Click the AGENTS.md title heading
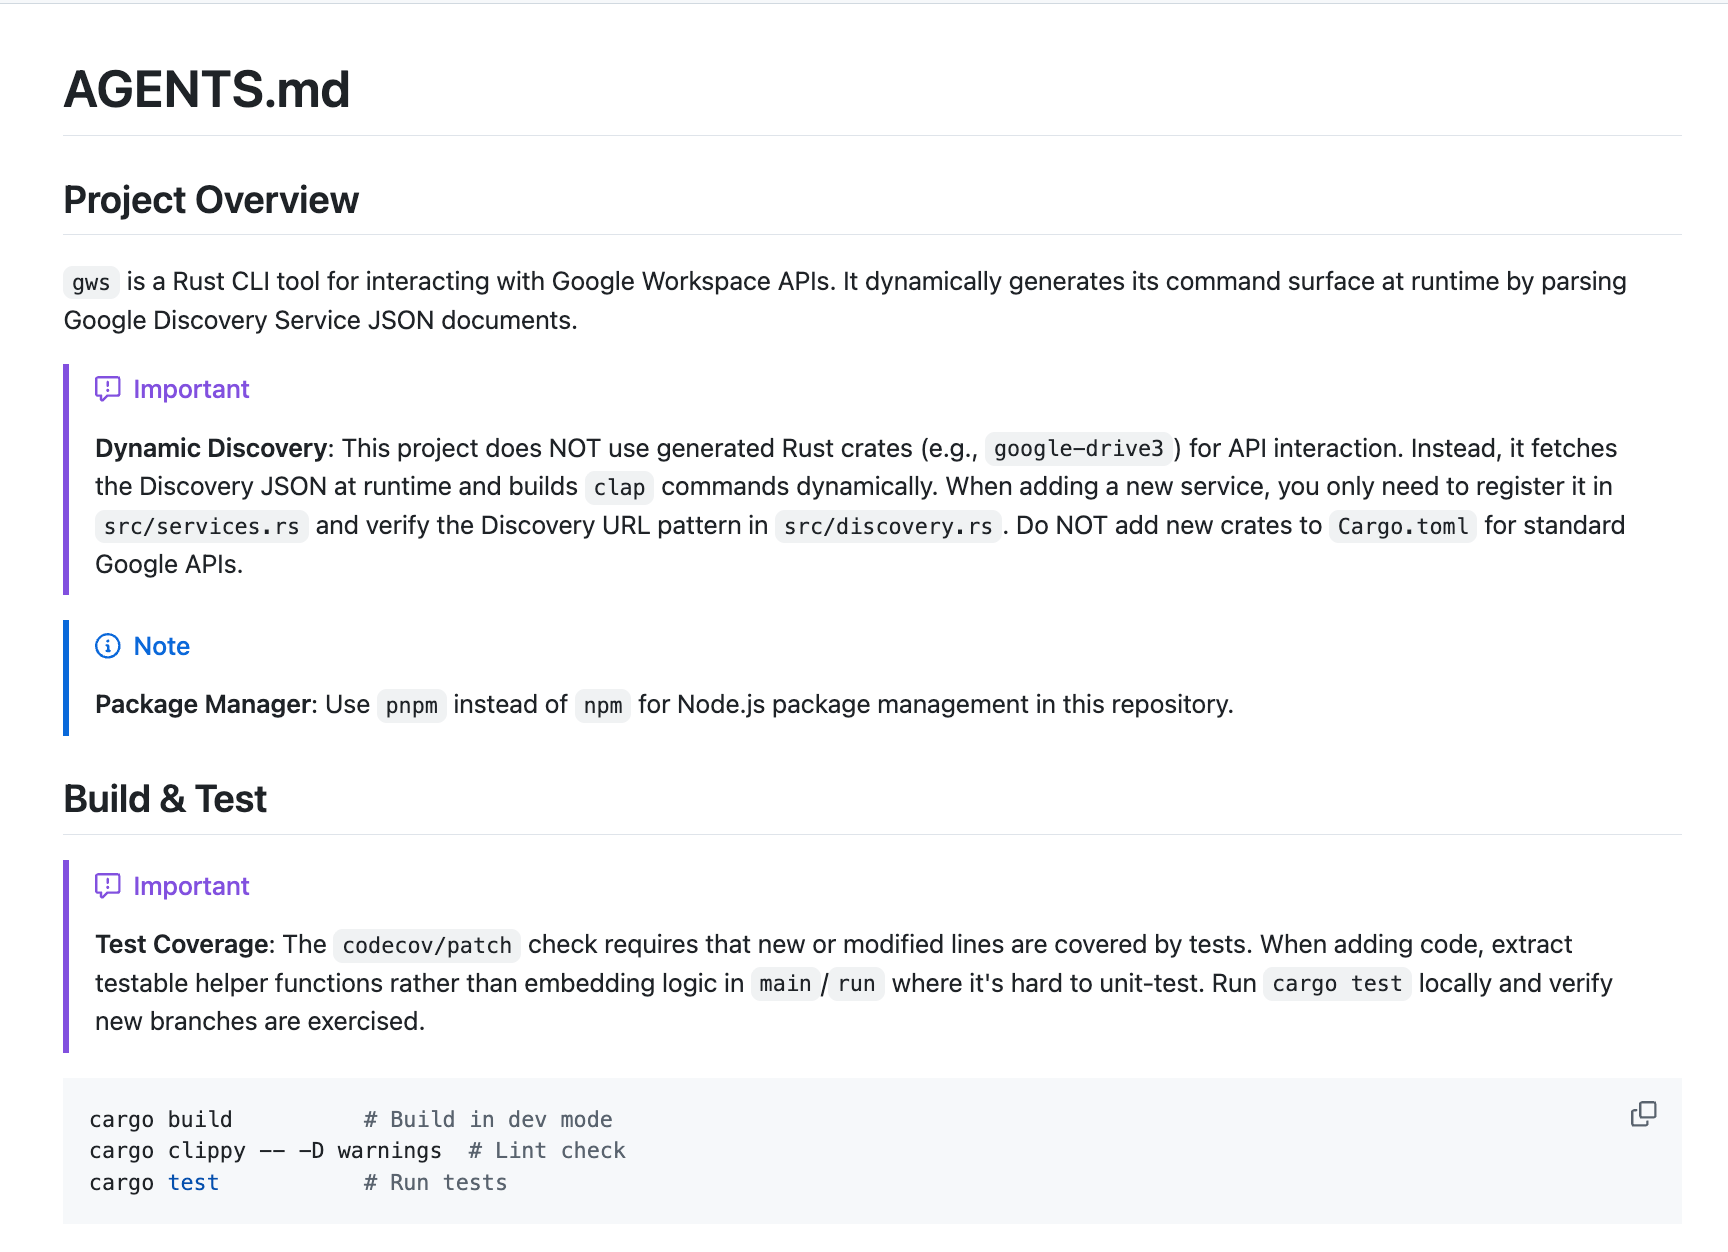The height and width of the screenshot is (1252, 1728). pyautogui.click(x=207, y=90)
